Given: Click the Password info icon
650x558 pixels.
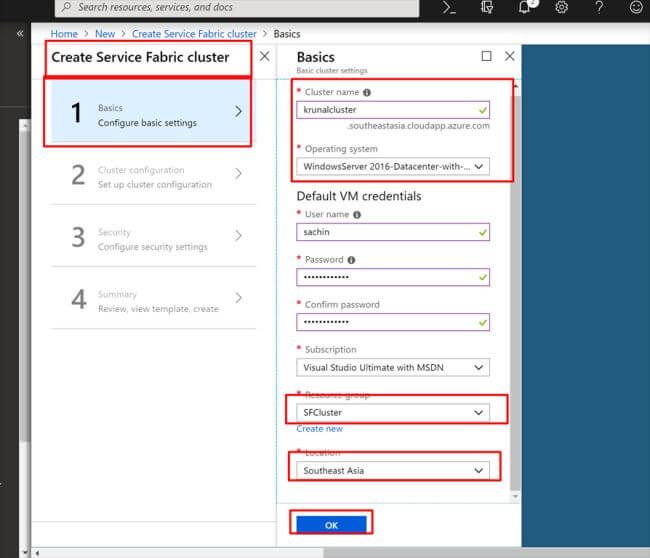Looking at the screenshot, I should point(352,260).
